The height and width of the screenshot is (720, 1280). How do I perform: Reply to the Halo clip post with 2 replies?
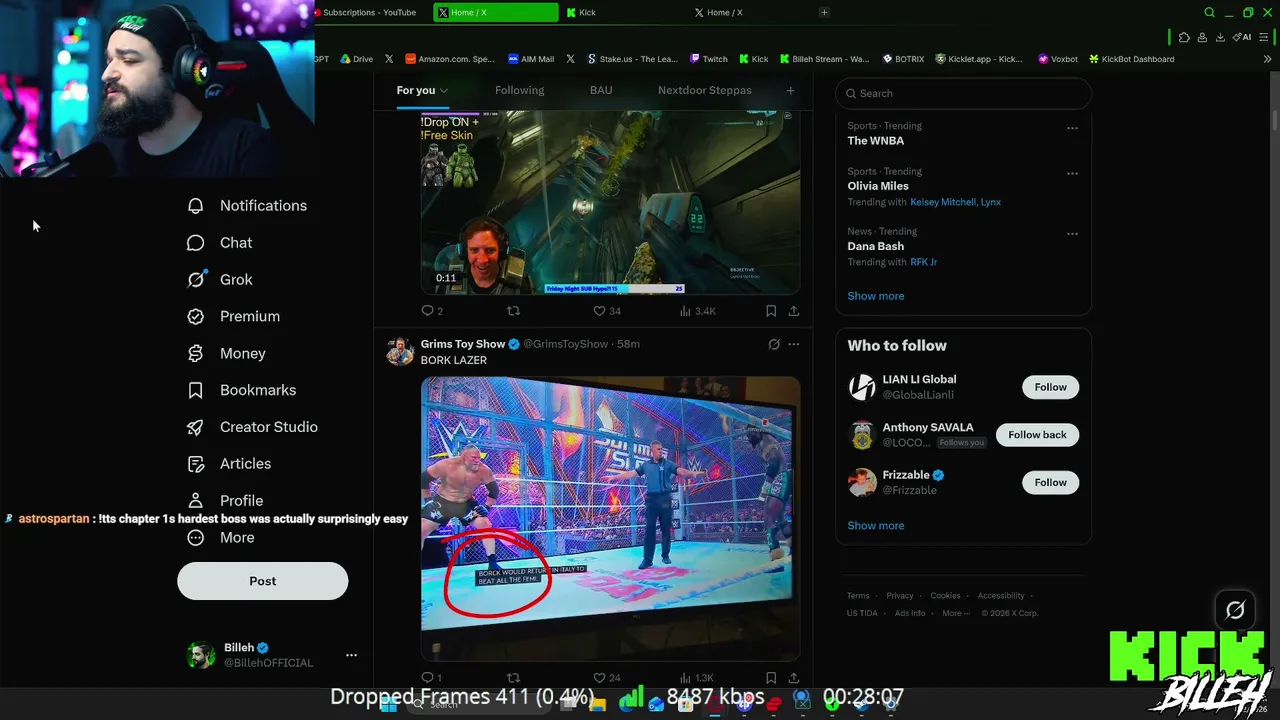[x=432, y=311]
